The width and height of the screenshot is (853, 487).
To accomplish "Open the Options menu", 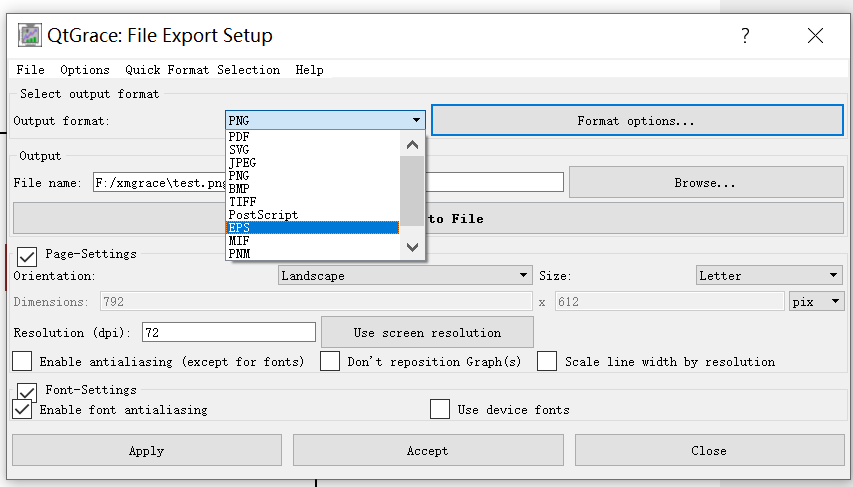I will coord(85,70).
